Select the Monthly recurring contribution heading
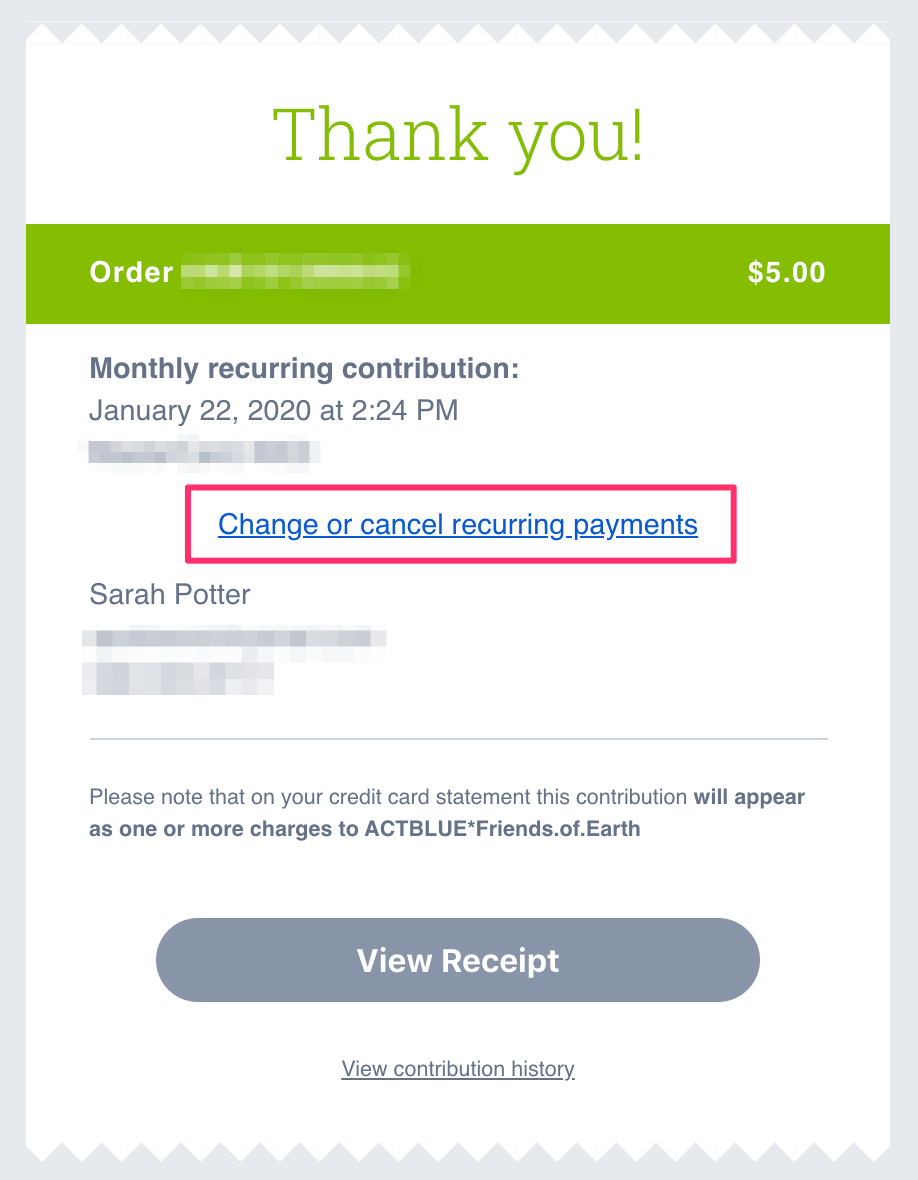Viewport: 918px width, 1180px height. click(304, 369)
